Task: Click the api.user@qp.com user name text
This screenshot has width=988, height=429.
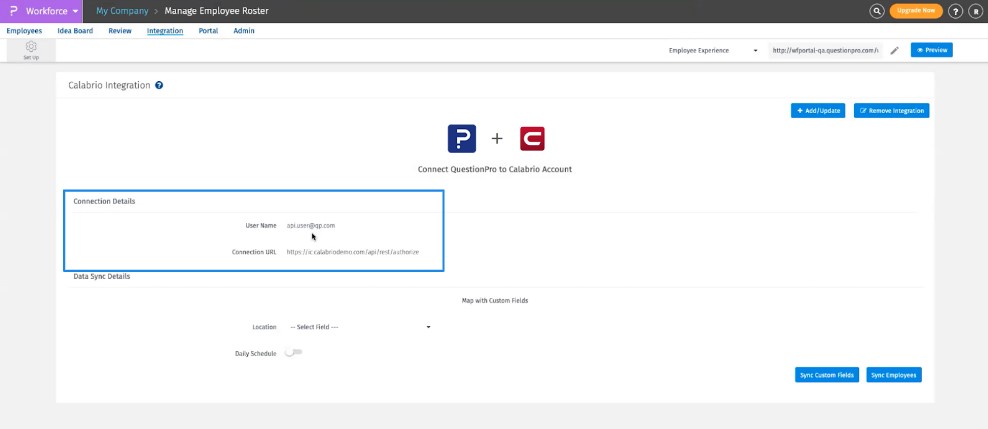Action: click(311, 226)
